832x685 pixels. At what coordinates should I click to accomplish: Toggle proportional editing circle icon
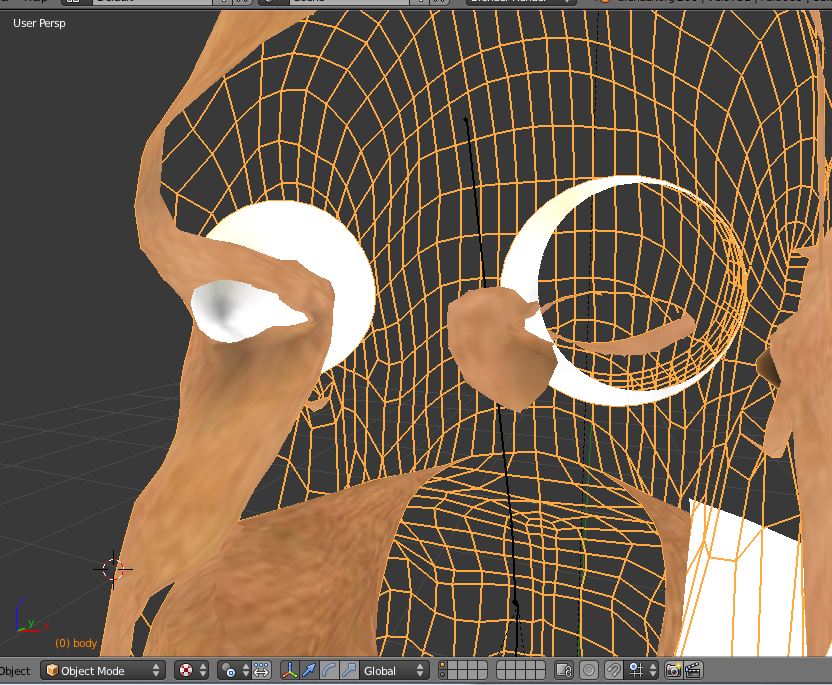[x=588, y=671]
